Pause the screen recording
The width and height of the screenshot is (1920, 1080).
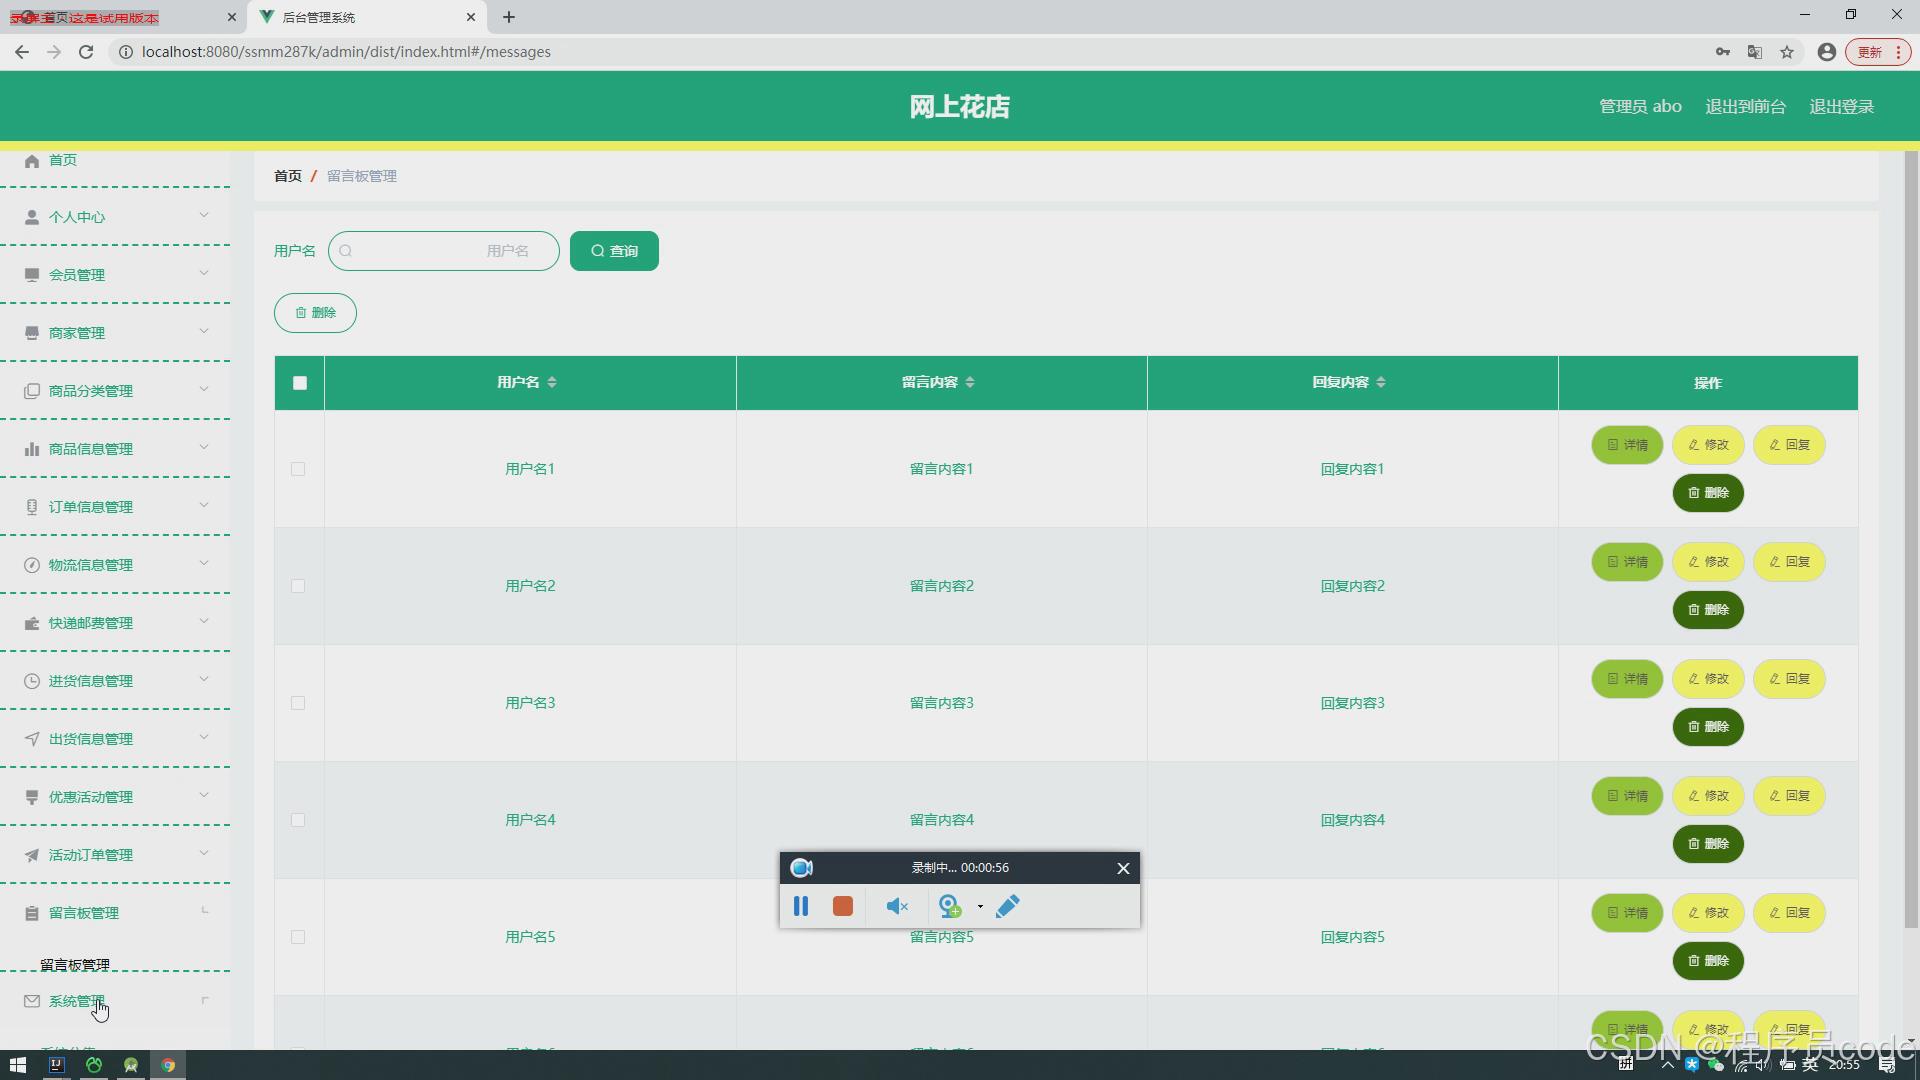801,906
